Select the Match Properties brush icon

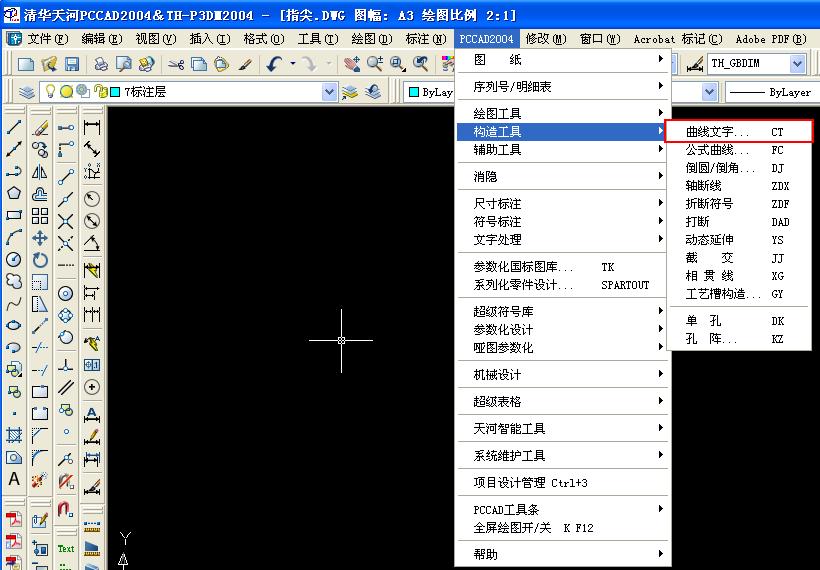(244, 64)
